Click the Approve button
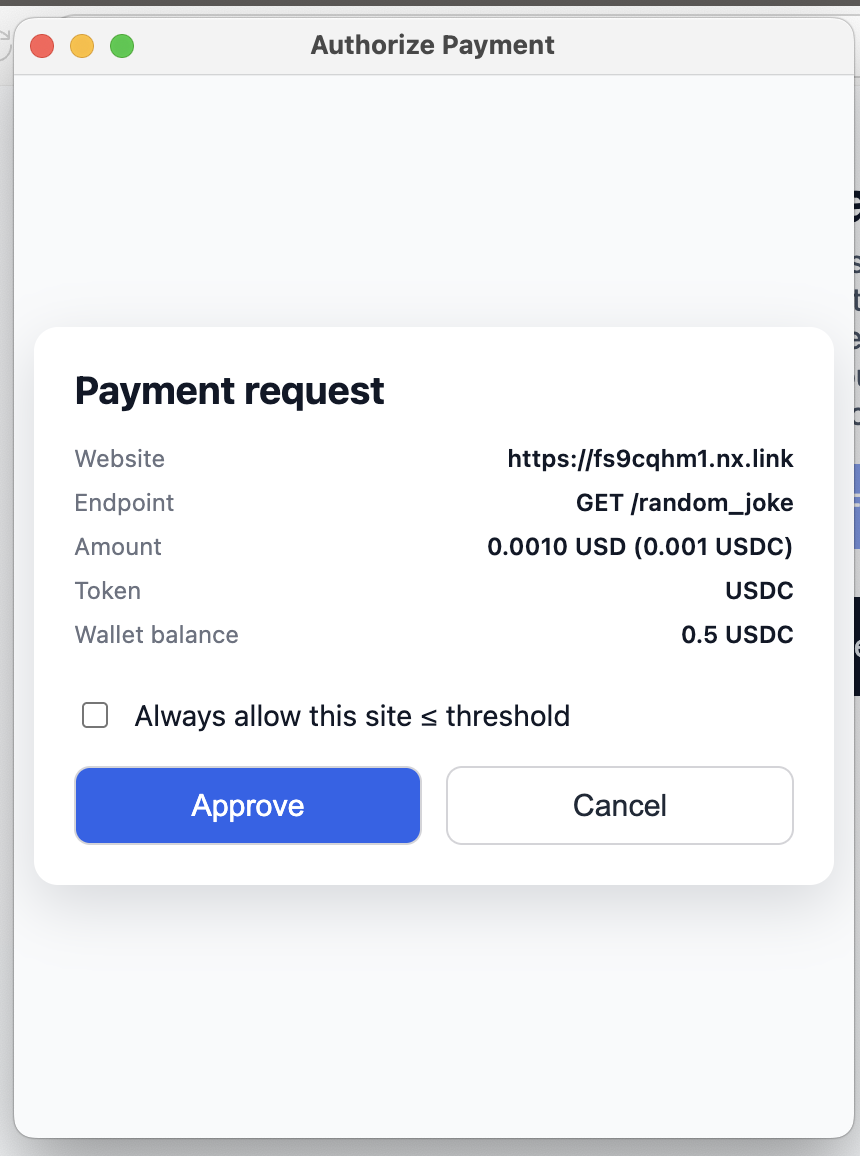 click(x=248, y=806)
